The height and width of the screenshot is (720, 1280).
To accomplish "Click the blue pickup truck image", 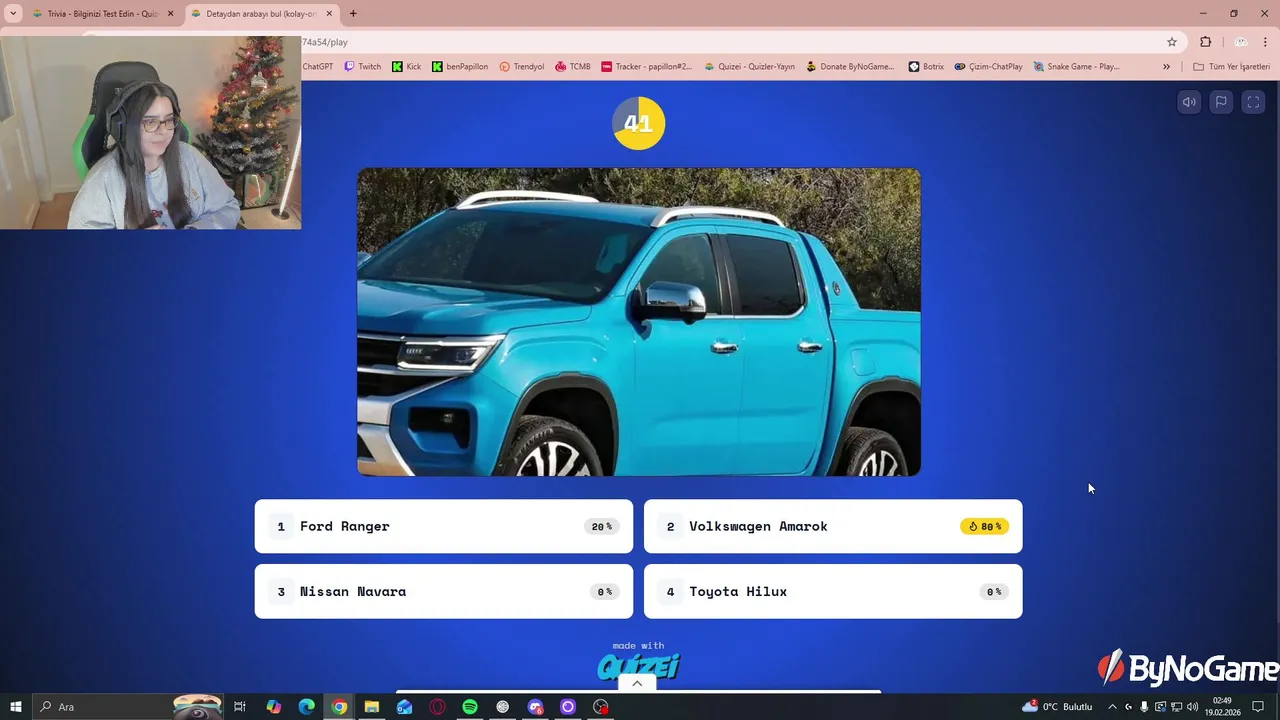I will click(639, 322).
